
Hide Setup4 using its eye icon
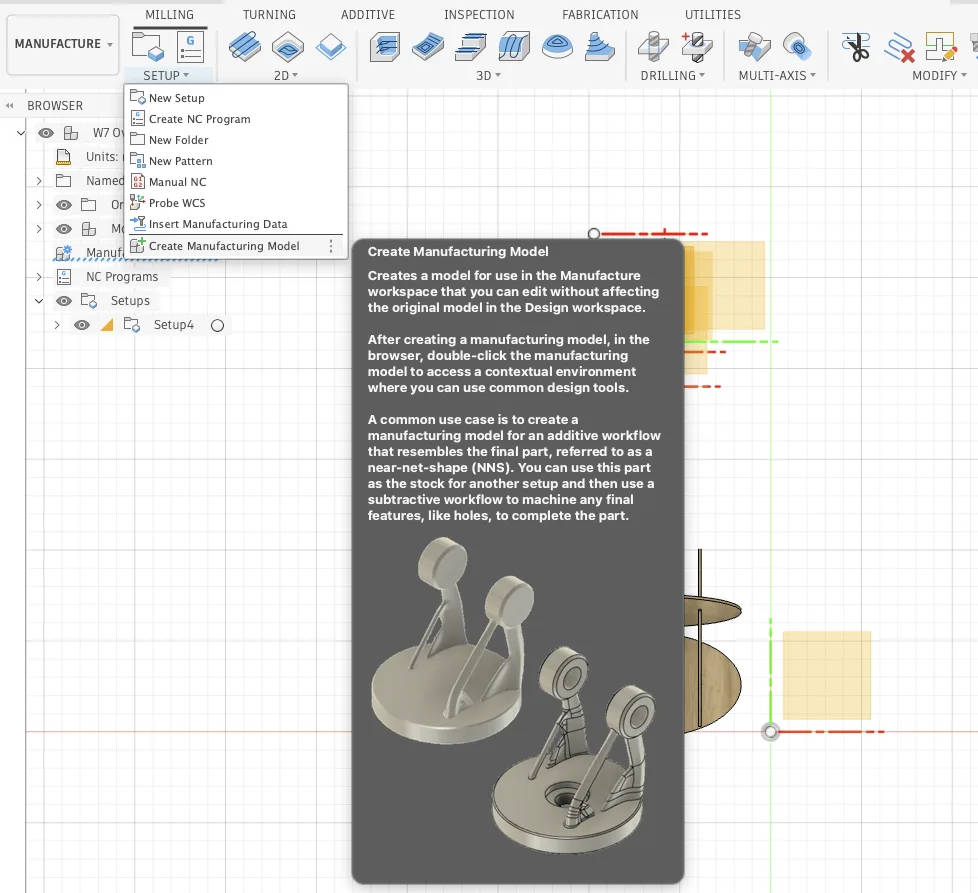tap(82, 325)
